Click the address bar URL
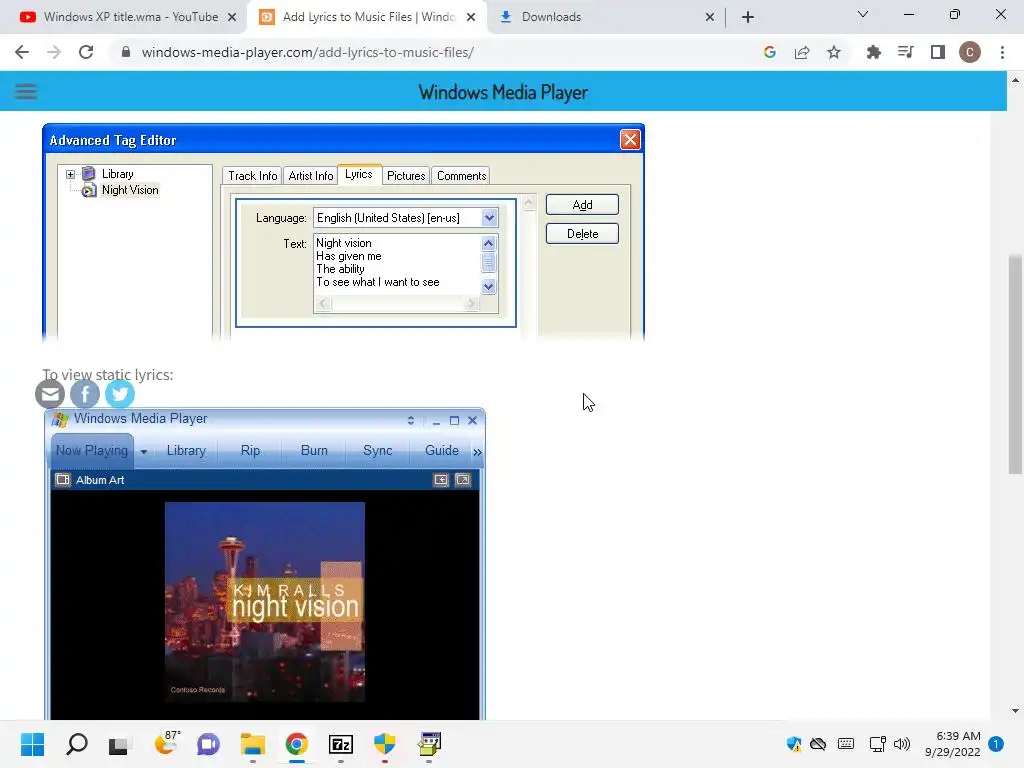The width and height of the screenshot is (1024, 768). point(308,52)
